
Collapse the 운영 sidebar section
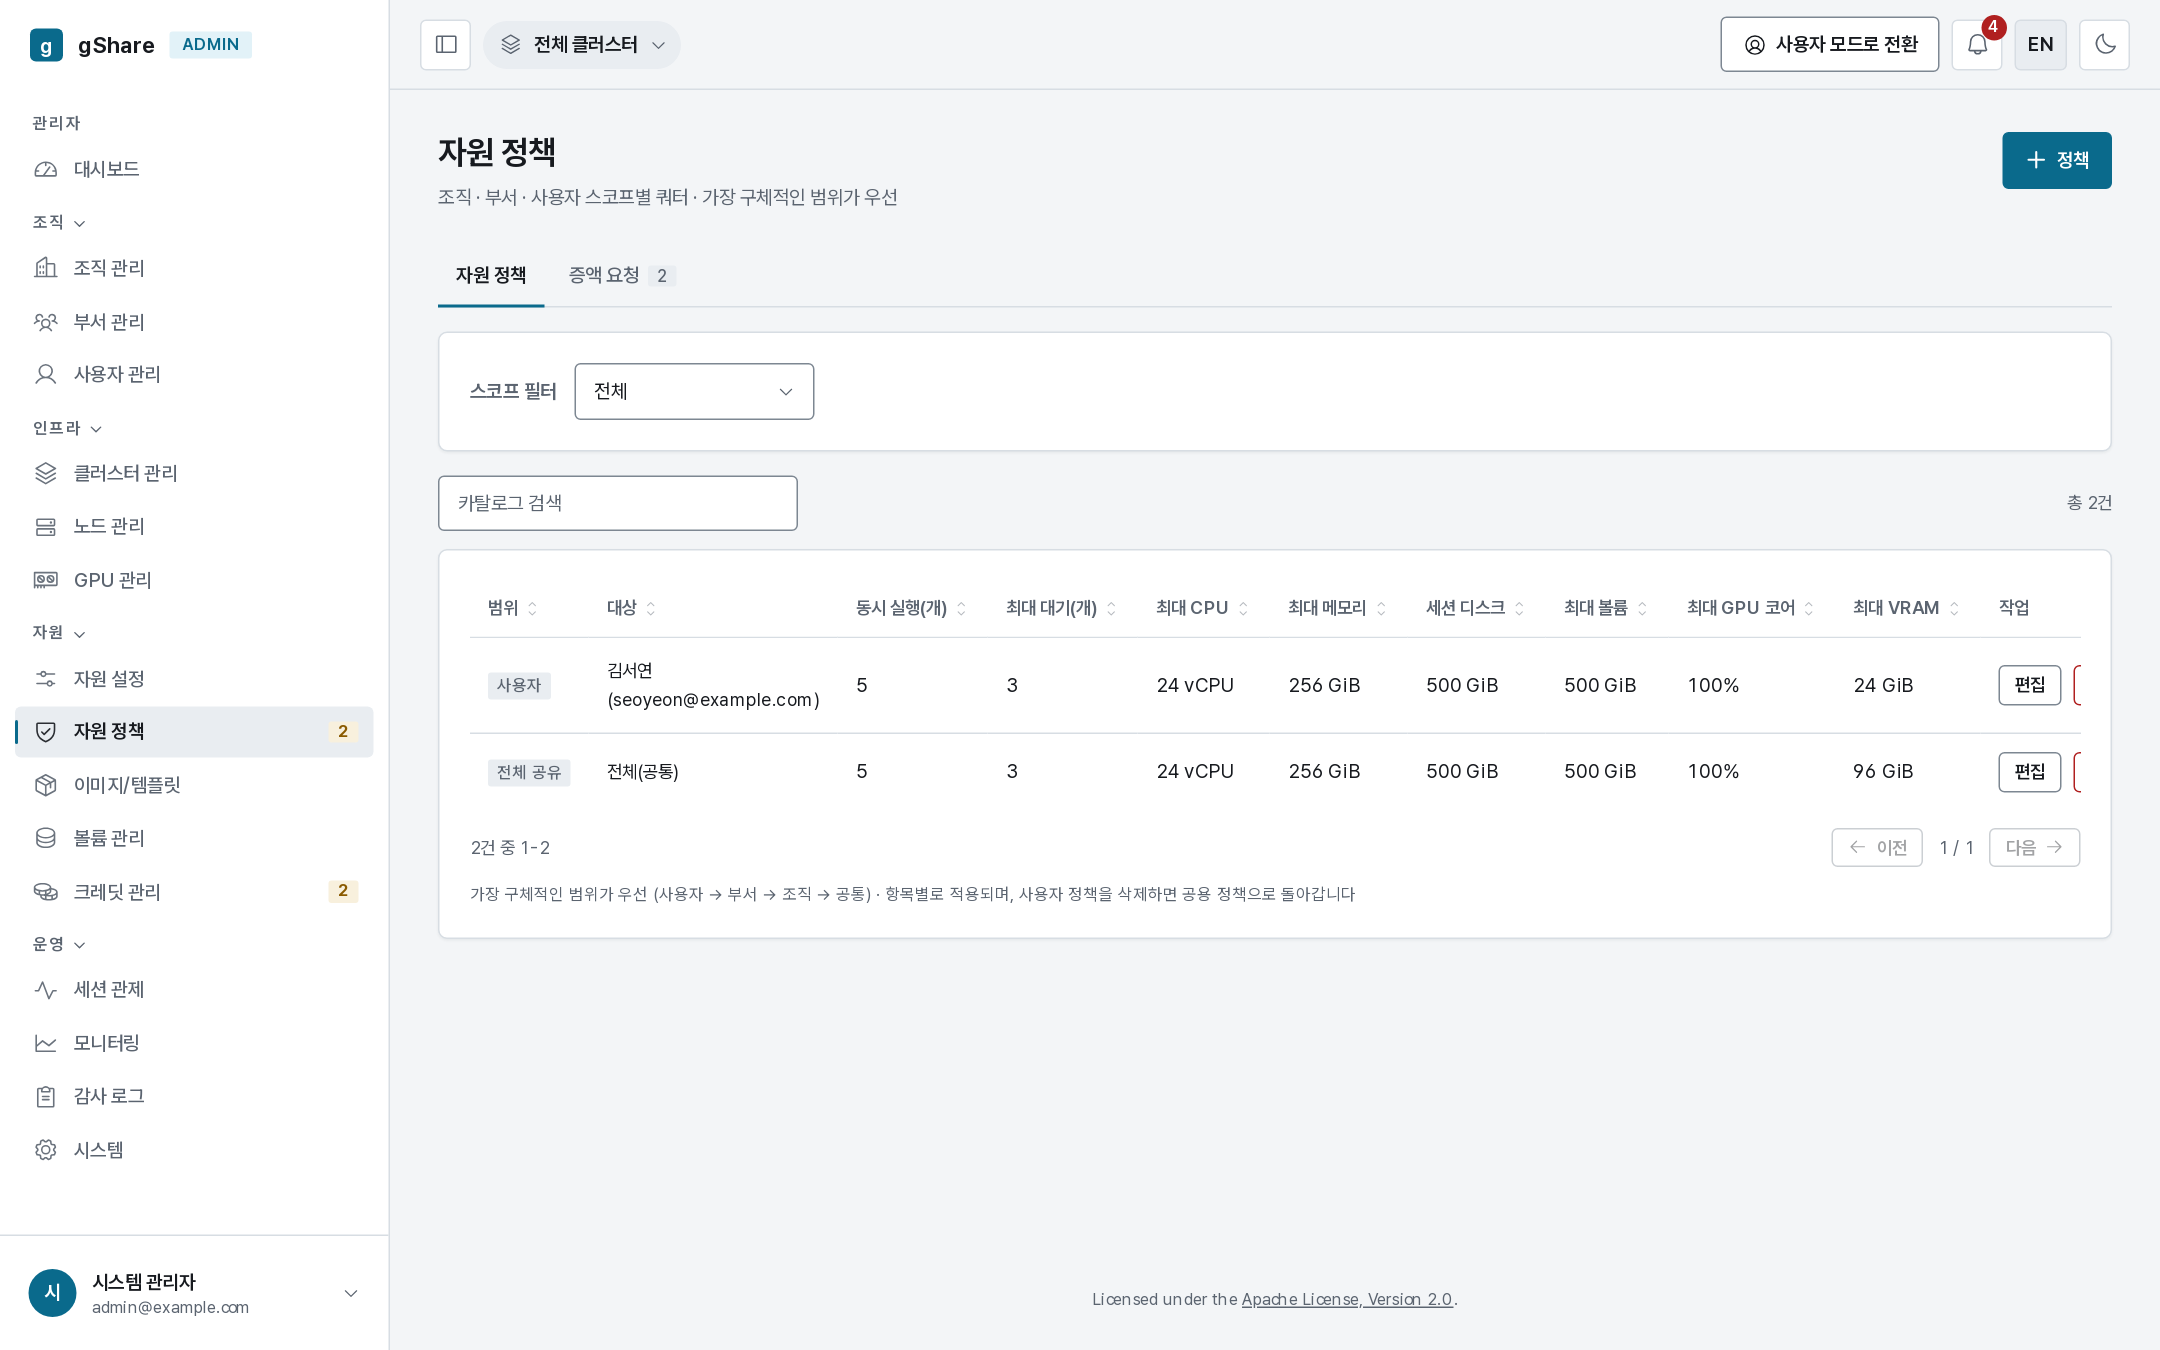[59, 944]
